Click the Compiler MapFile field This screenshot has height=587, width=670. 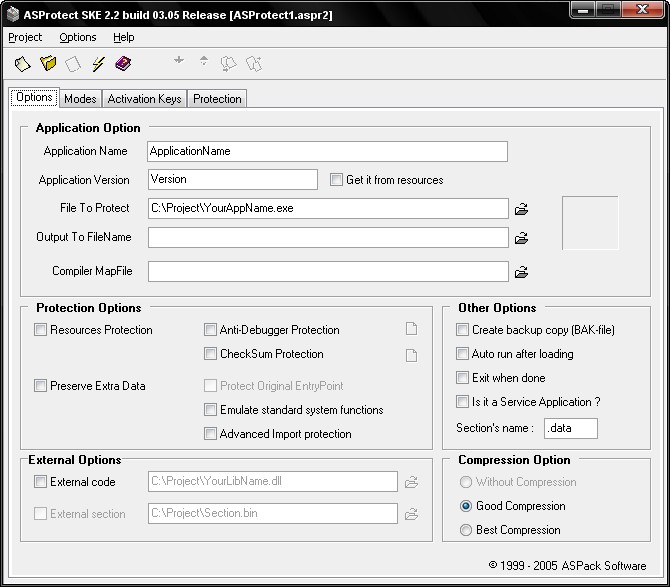[328, 272]
